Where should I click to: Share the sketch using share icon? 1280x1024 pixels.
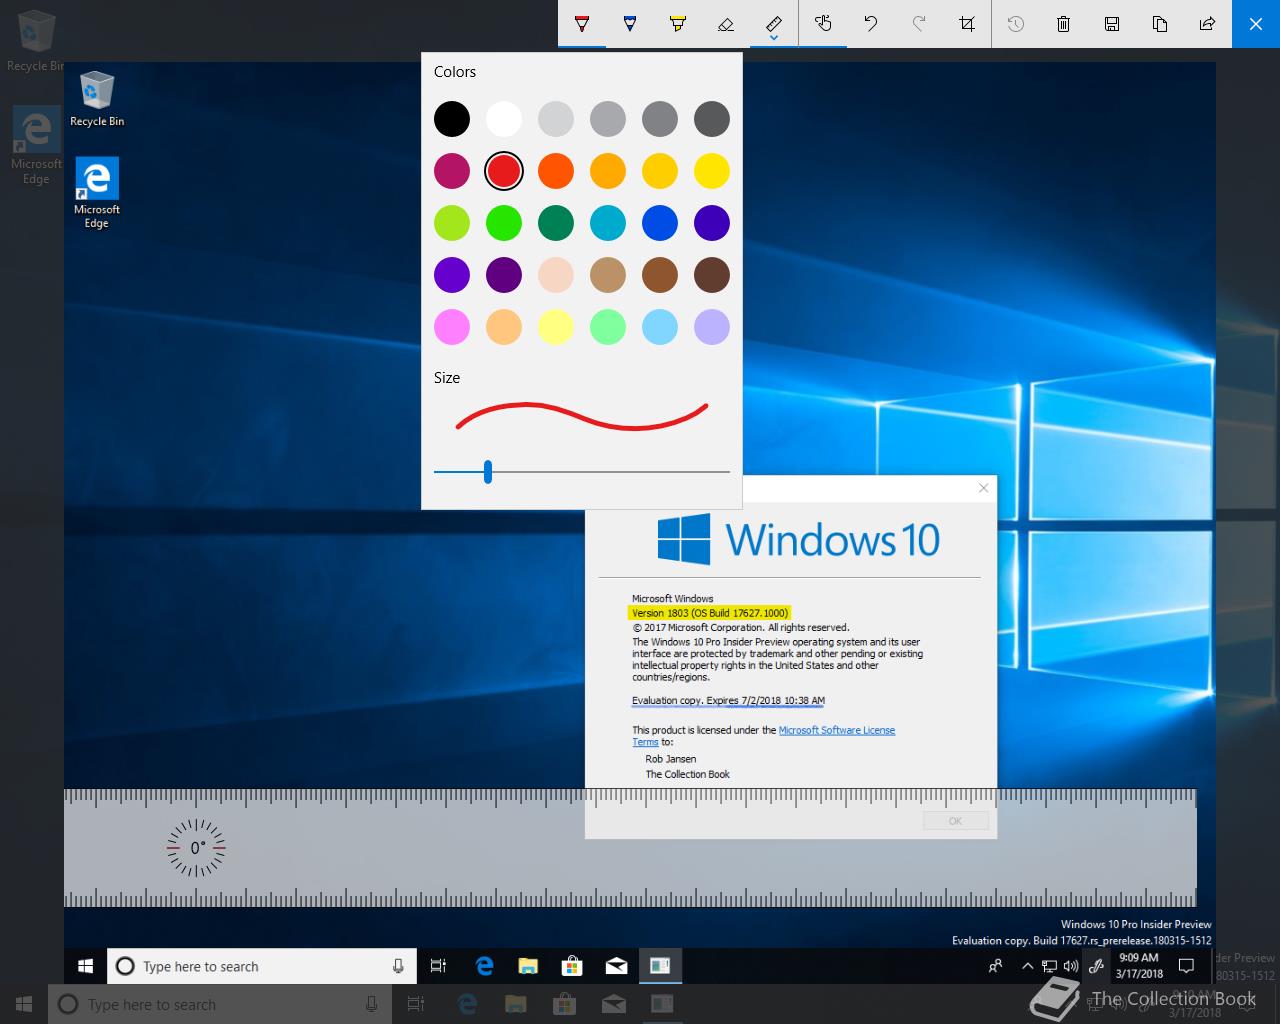[x=1208, y=23]
